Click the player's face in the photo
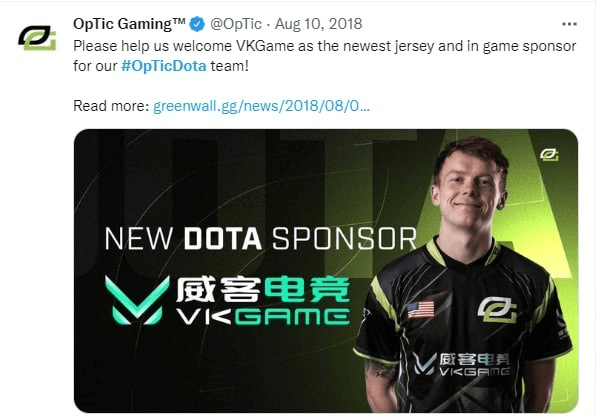The image size is (607, 416). coord(469,188)
